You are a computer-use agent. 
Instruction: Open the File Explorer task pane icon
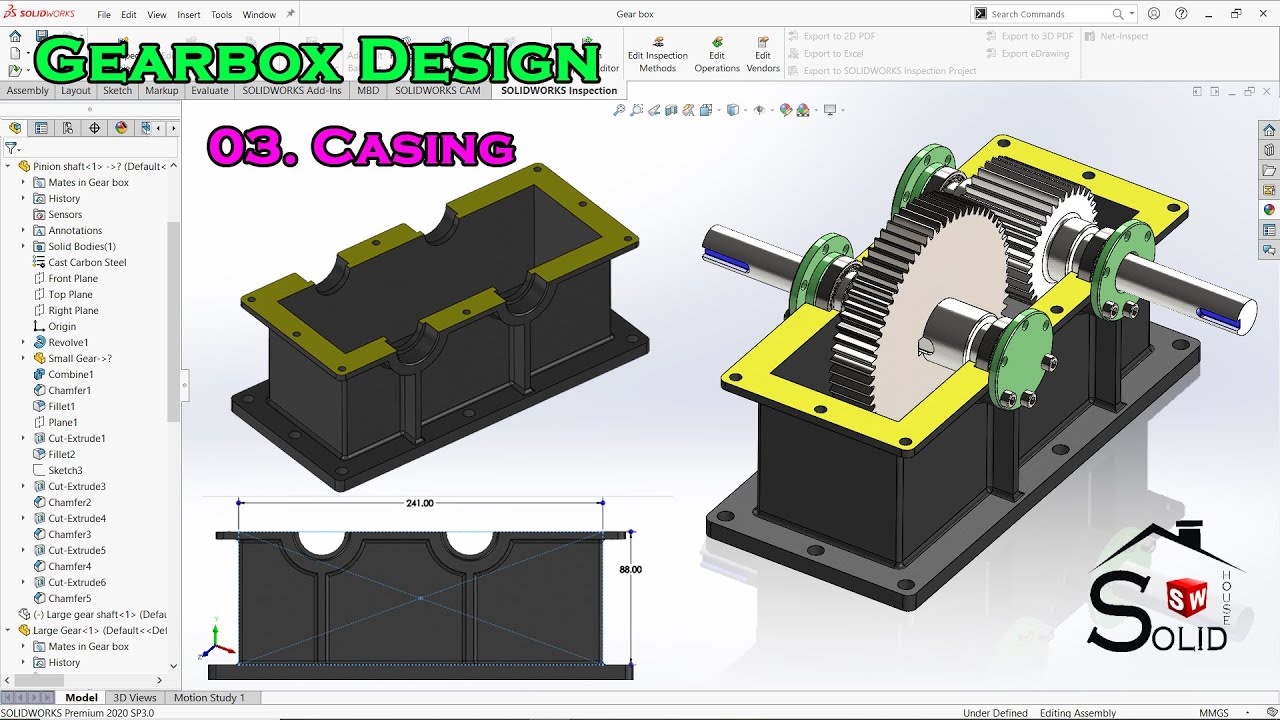[1269, 170]
